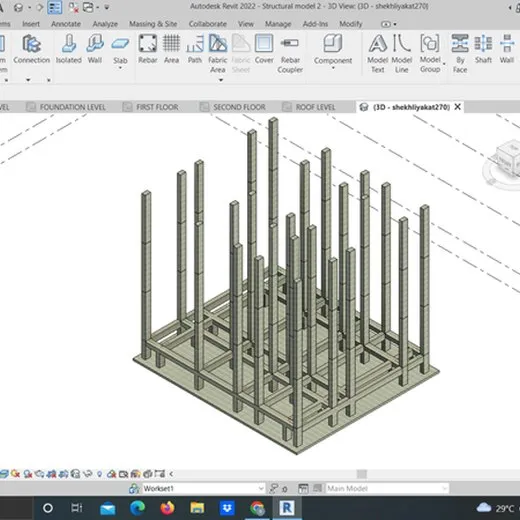Open the SECOND FLOOR view tab
The width and height of the screenshot is (520, 520).
233,107
